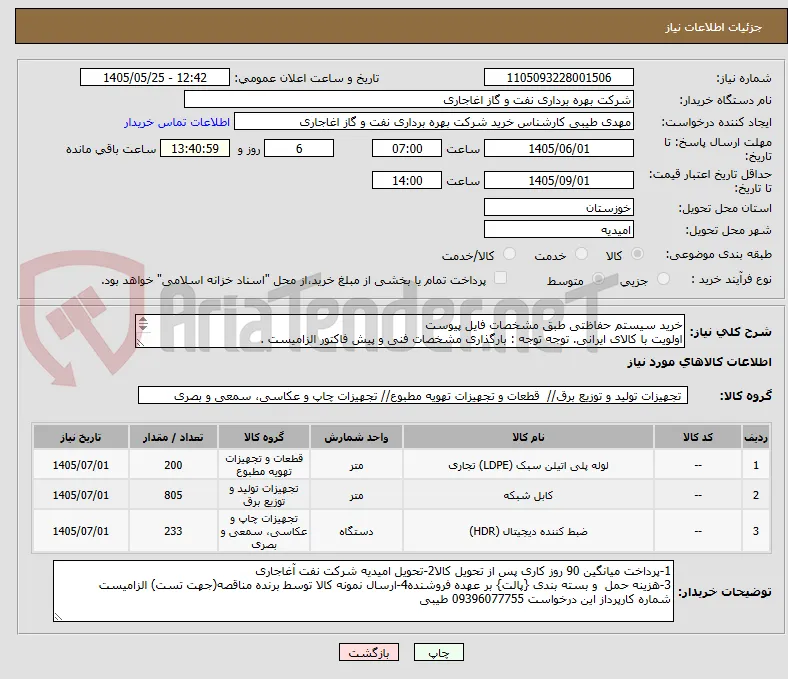Click the price validity date 1405/09/01
Screen dimensions: 788x679
(x=559, y=180)
